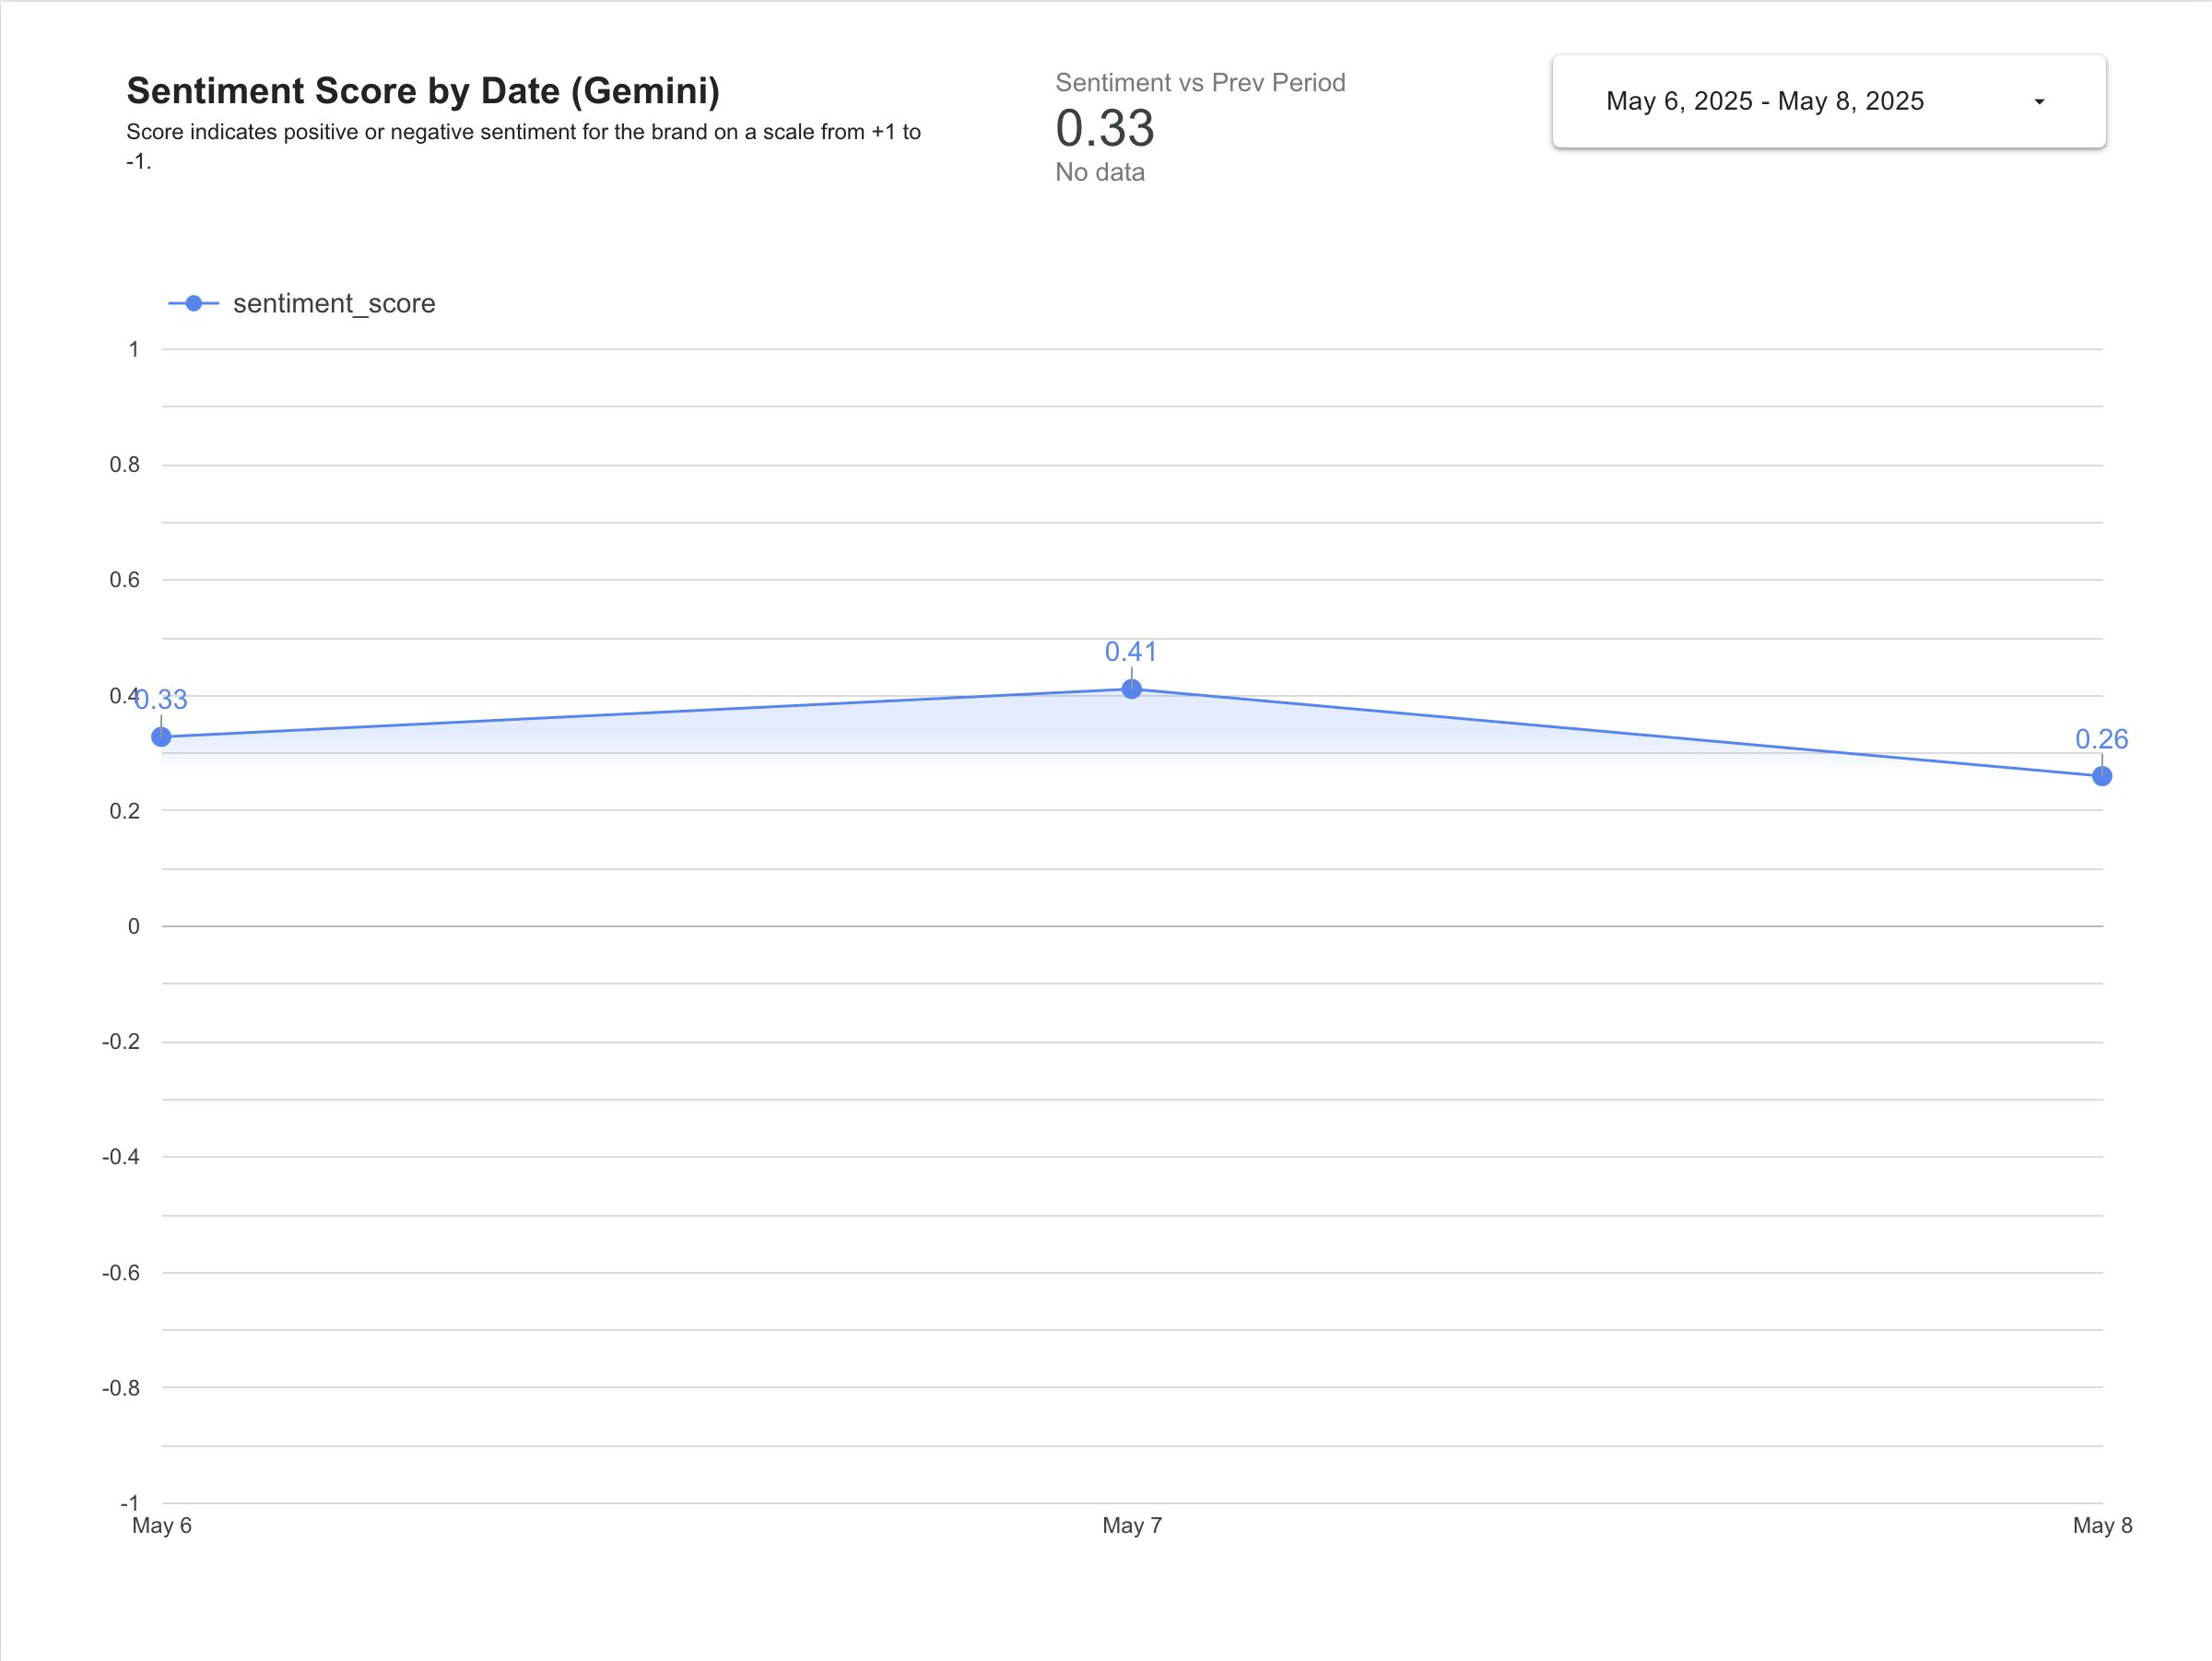Click the blue sentiment_score legend marker
Image resolution: width=2212 pixels, height=1661 pixels.
(194, 303)
